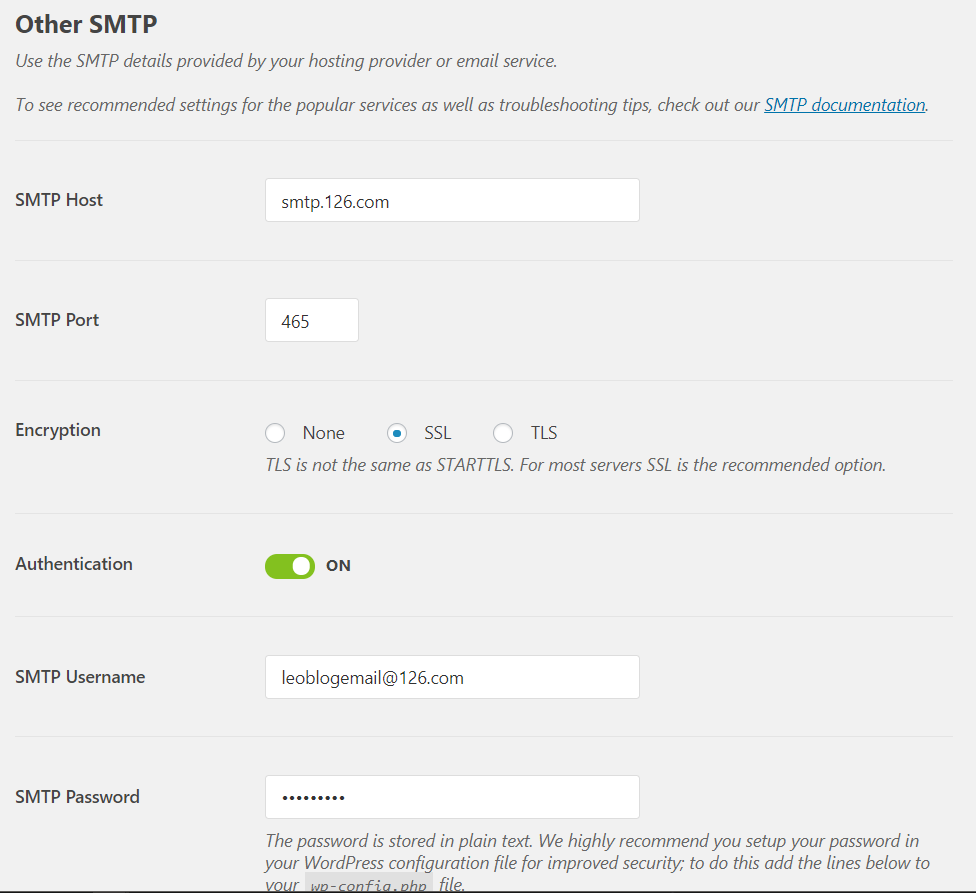976x893 pixels.
Task: Click the wp-config.php code snippet
Action: click(x=368, y=884)
